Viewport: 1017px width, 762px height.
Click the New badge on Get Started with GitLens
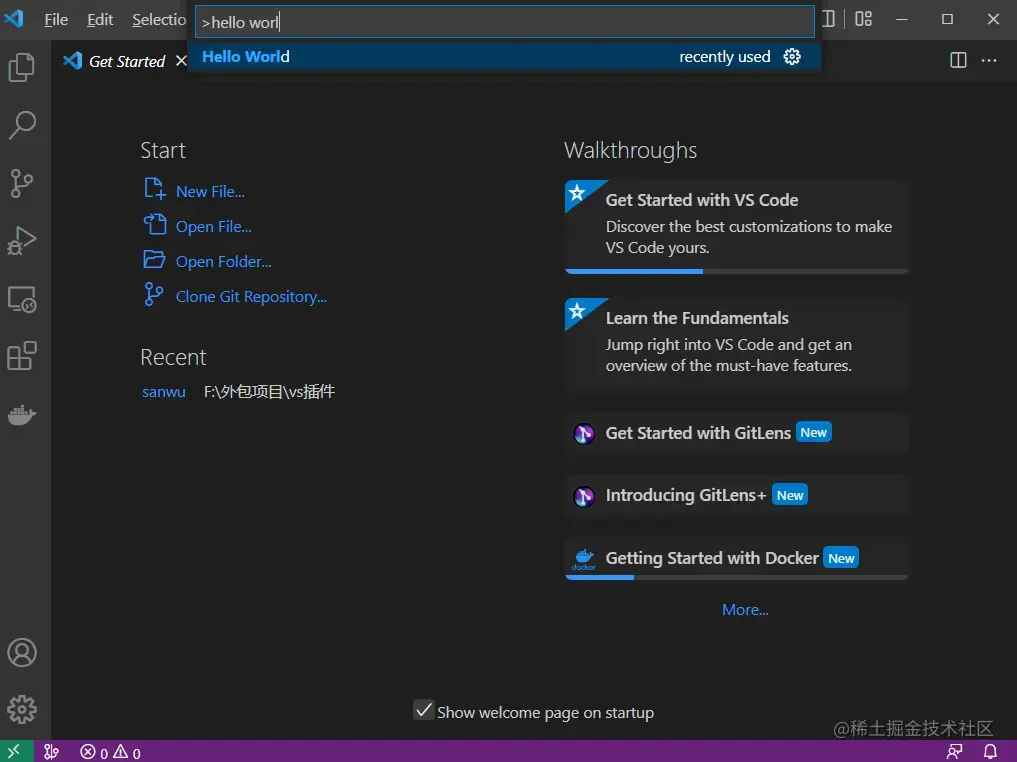pyautogui.click(x=813, y=433)
